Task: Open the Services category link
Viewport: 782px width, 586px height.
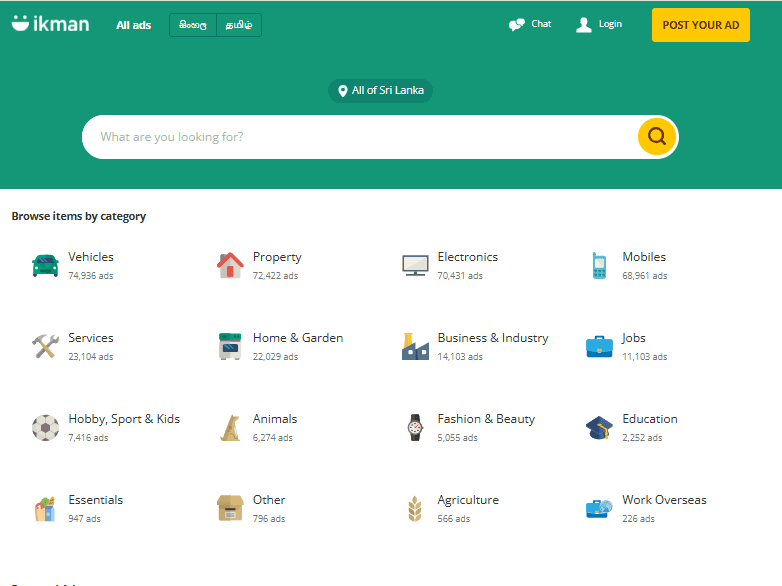Action: click(91, 338)
